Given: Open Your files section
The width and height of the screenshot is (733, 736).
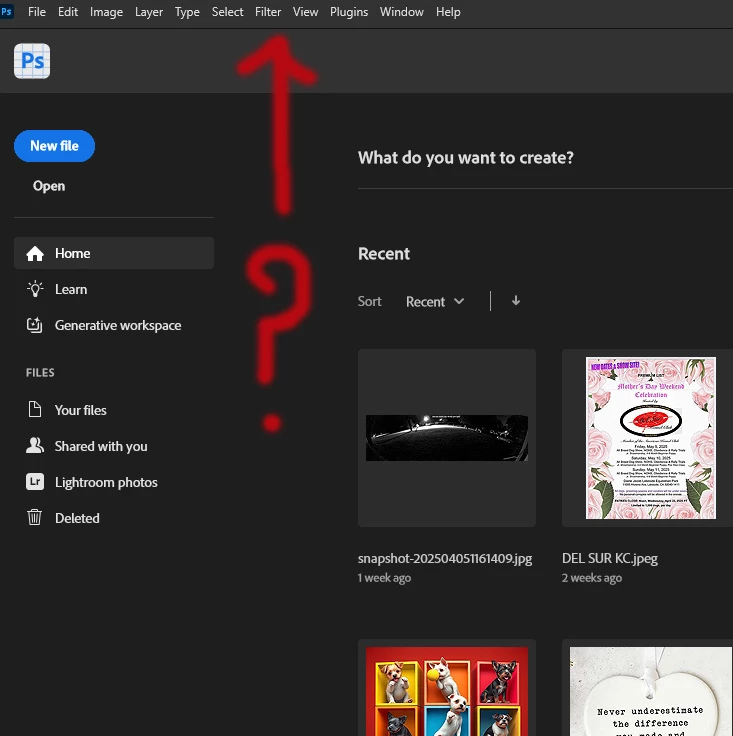Looking at the screenshot, I should click(81, 410).
